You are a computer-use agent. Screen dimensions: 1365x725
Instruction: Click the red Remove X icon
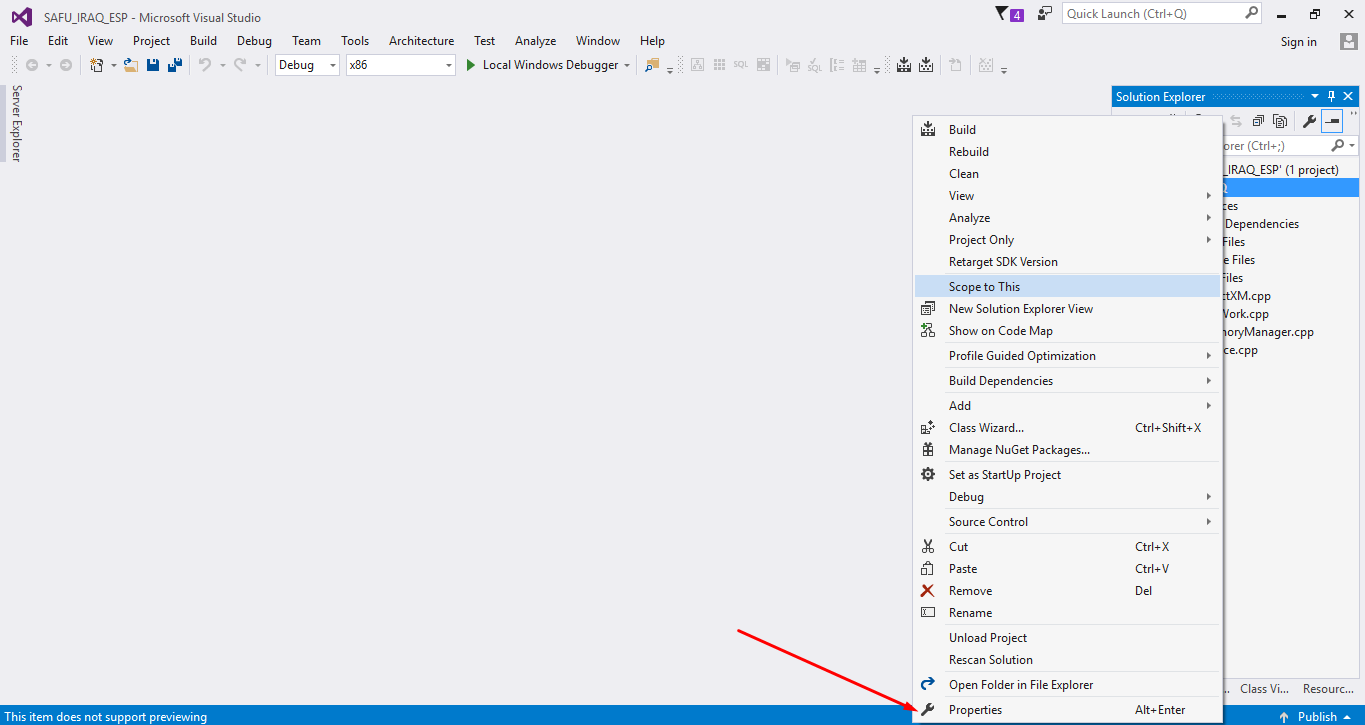click(x=928, y=591)
